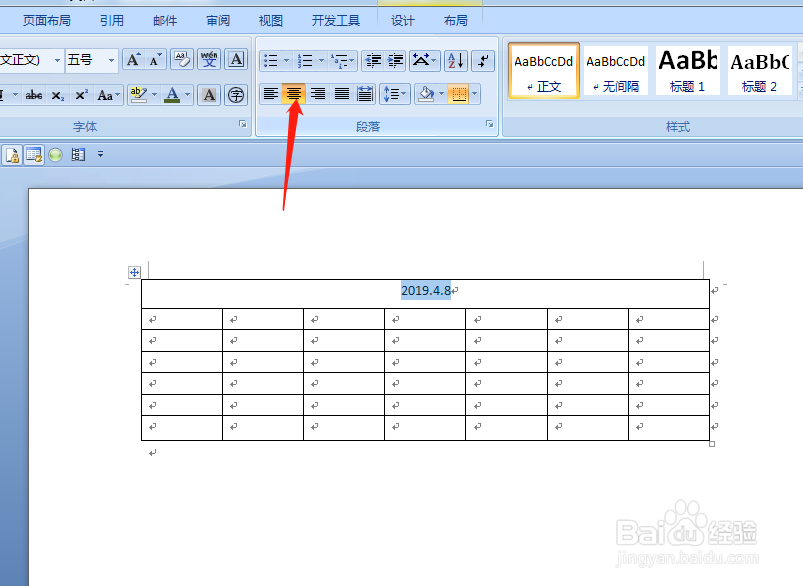Open the Change Case Aa menu
Image resolution: width=803 pixels, height=586 pixels.
pyautogui.click(x=108, y=95)
